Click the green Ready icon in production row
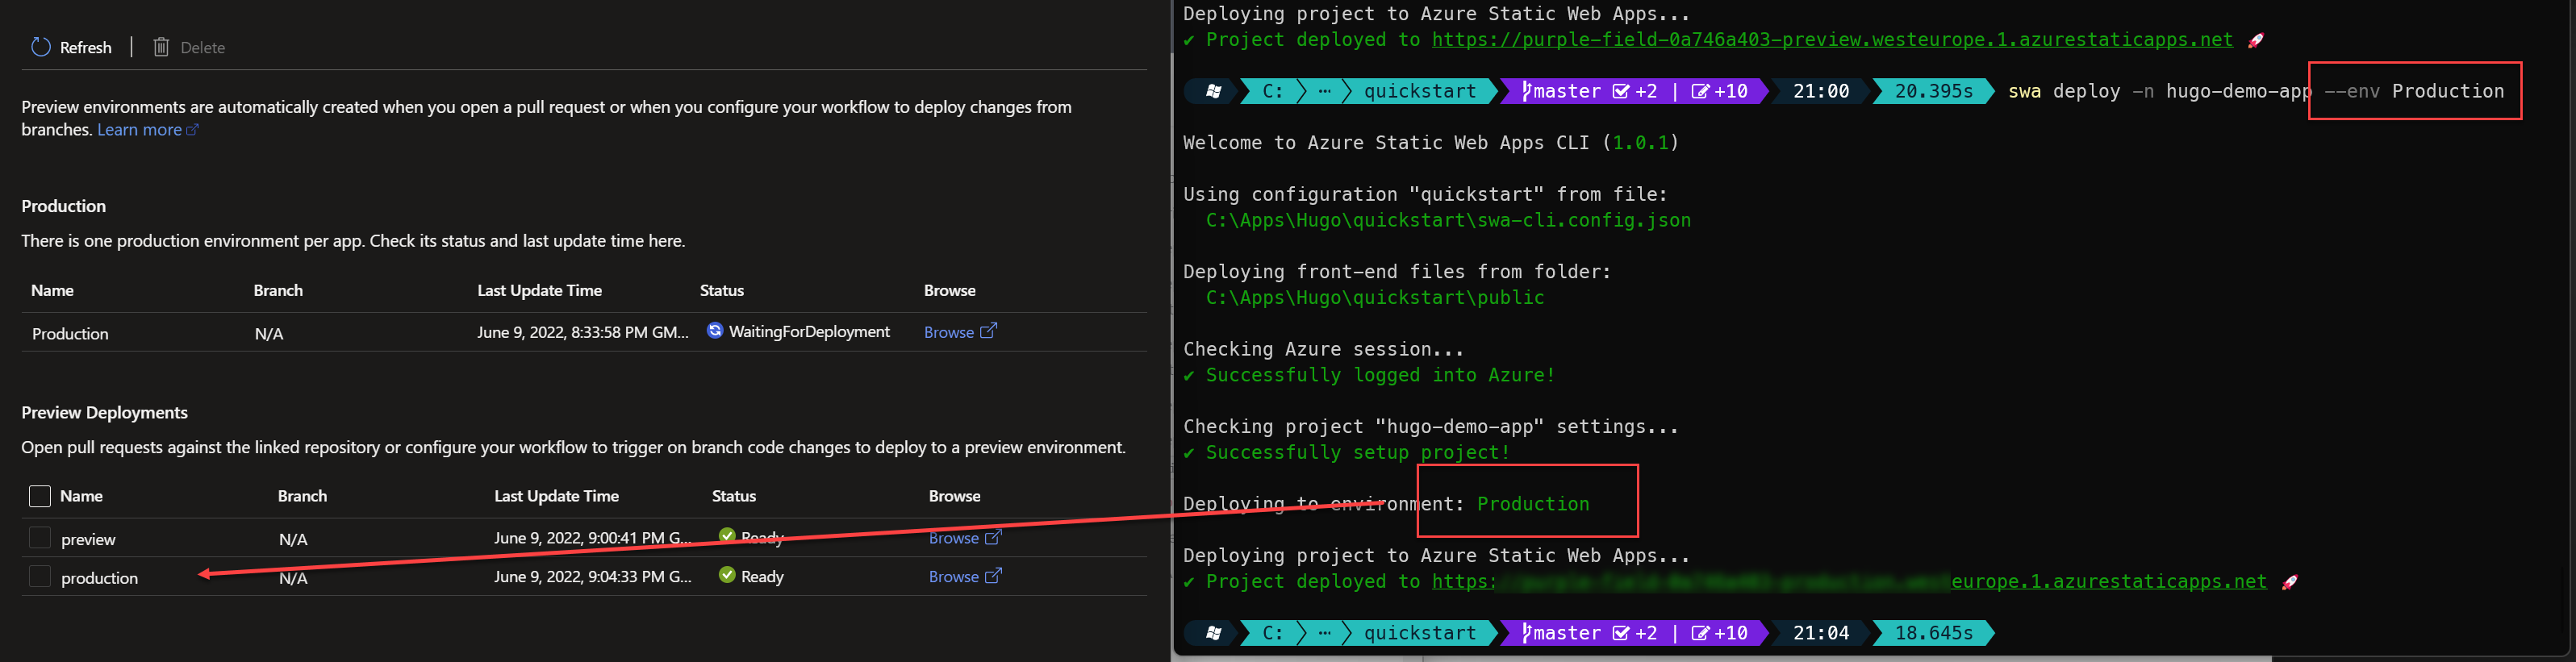Viewport: 2576px width, 662px height. pos(727,575)
